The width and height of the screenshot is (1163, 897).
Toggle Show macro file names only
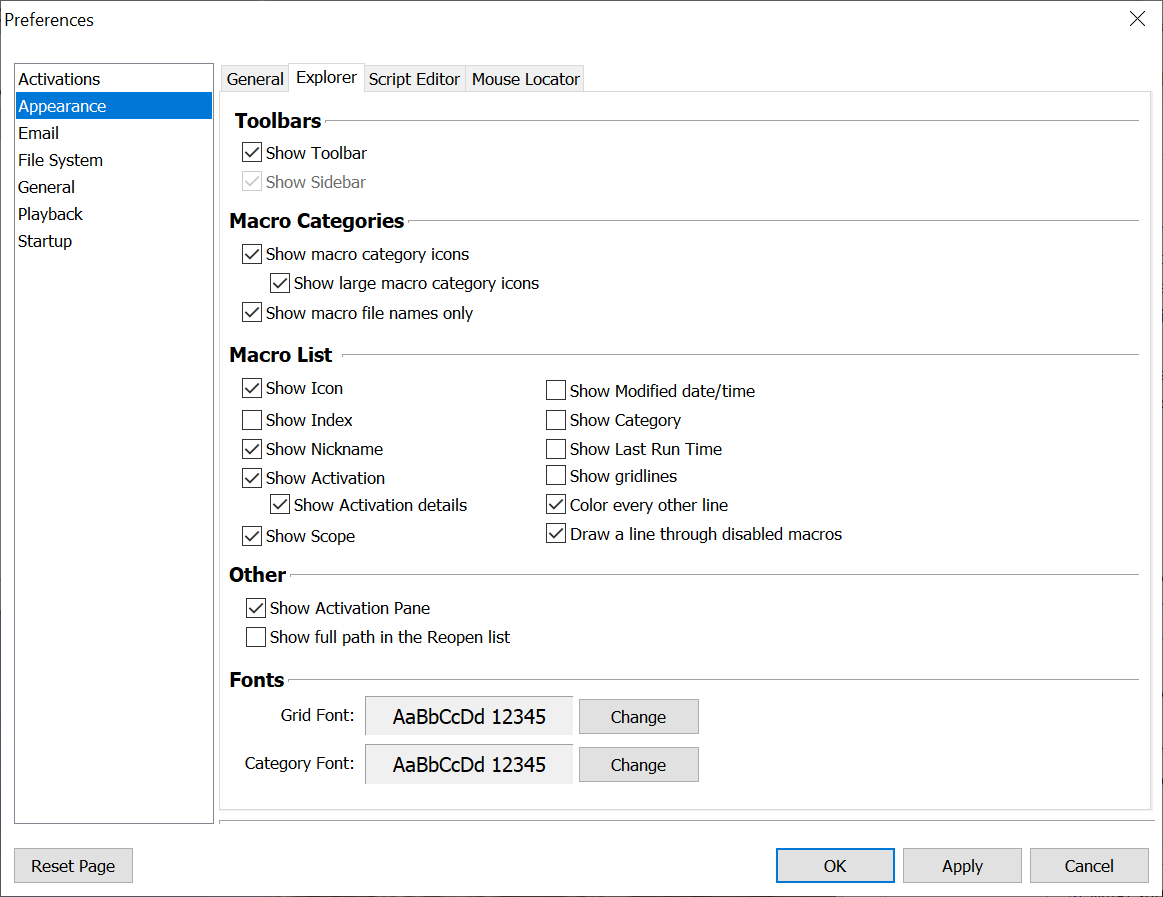point(252,313)
